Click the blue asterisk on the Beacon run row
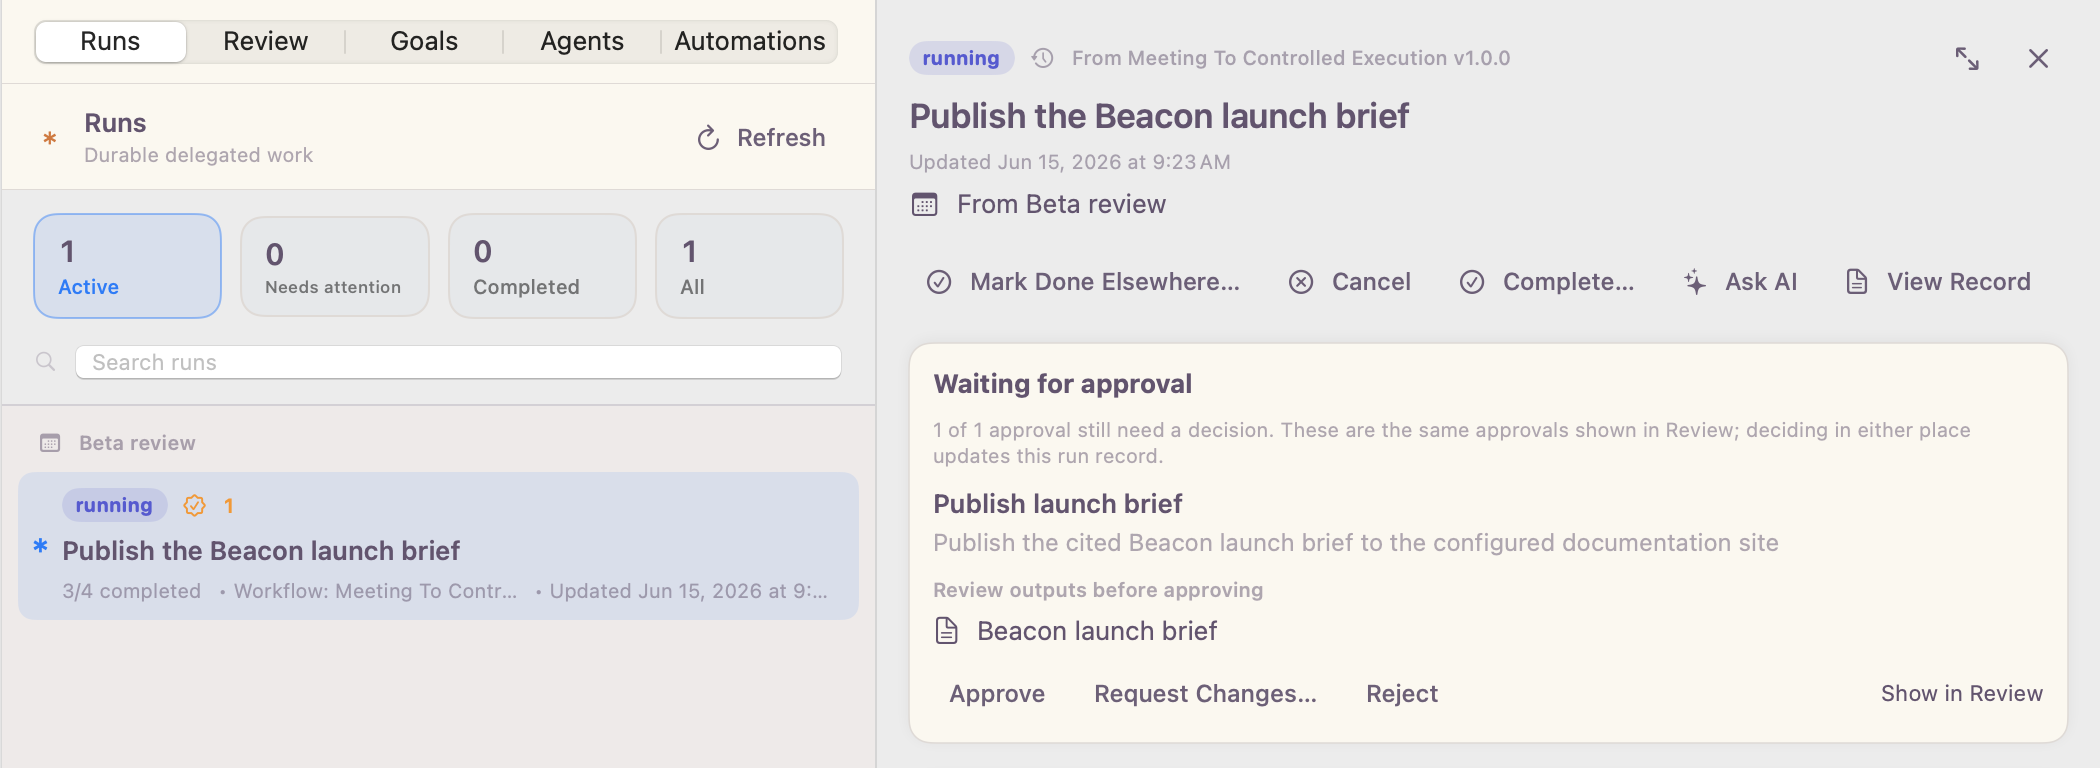Image resolution: width=2100 pixels, height=768 pixels. tap(41, 546)
